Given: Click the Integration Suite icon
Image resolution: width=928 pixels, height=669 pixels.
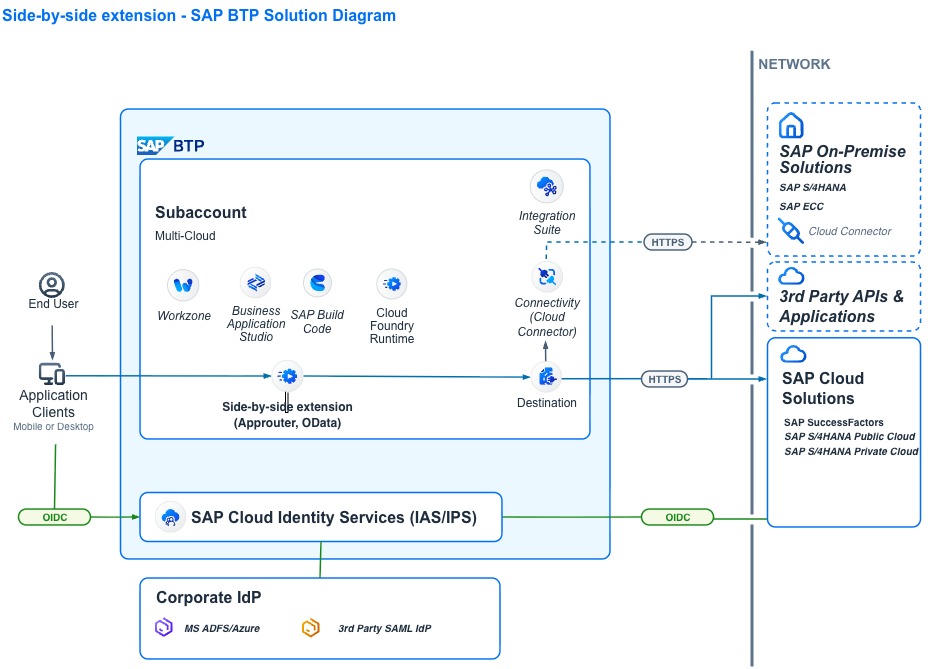Looking at the screenshot, I should (x=546, y=186).
